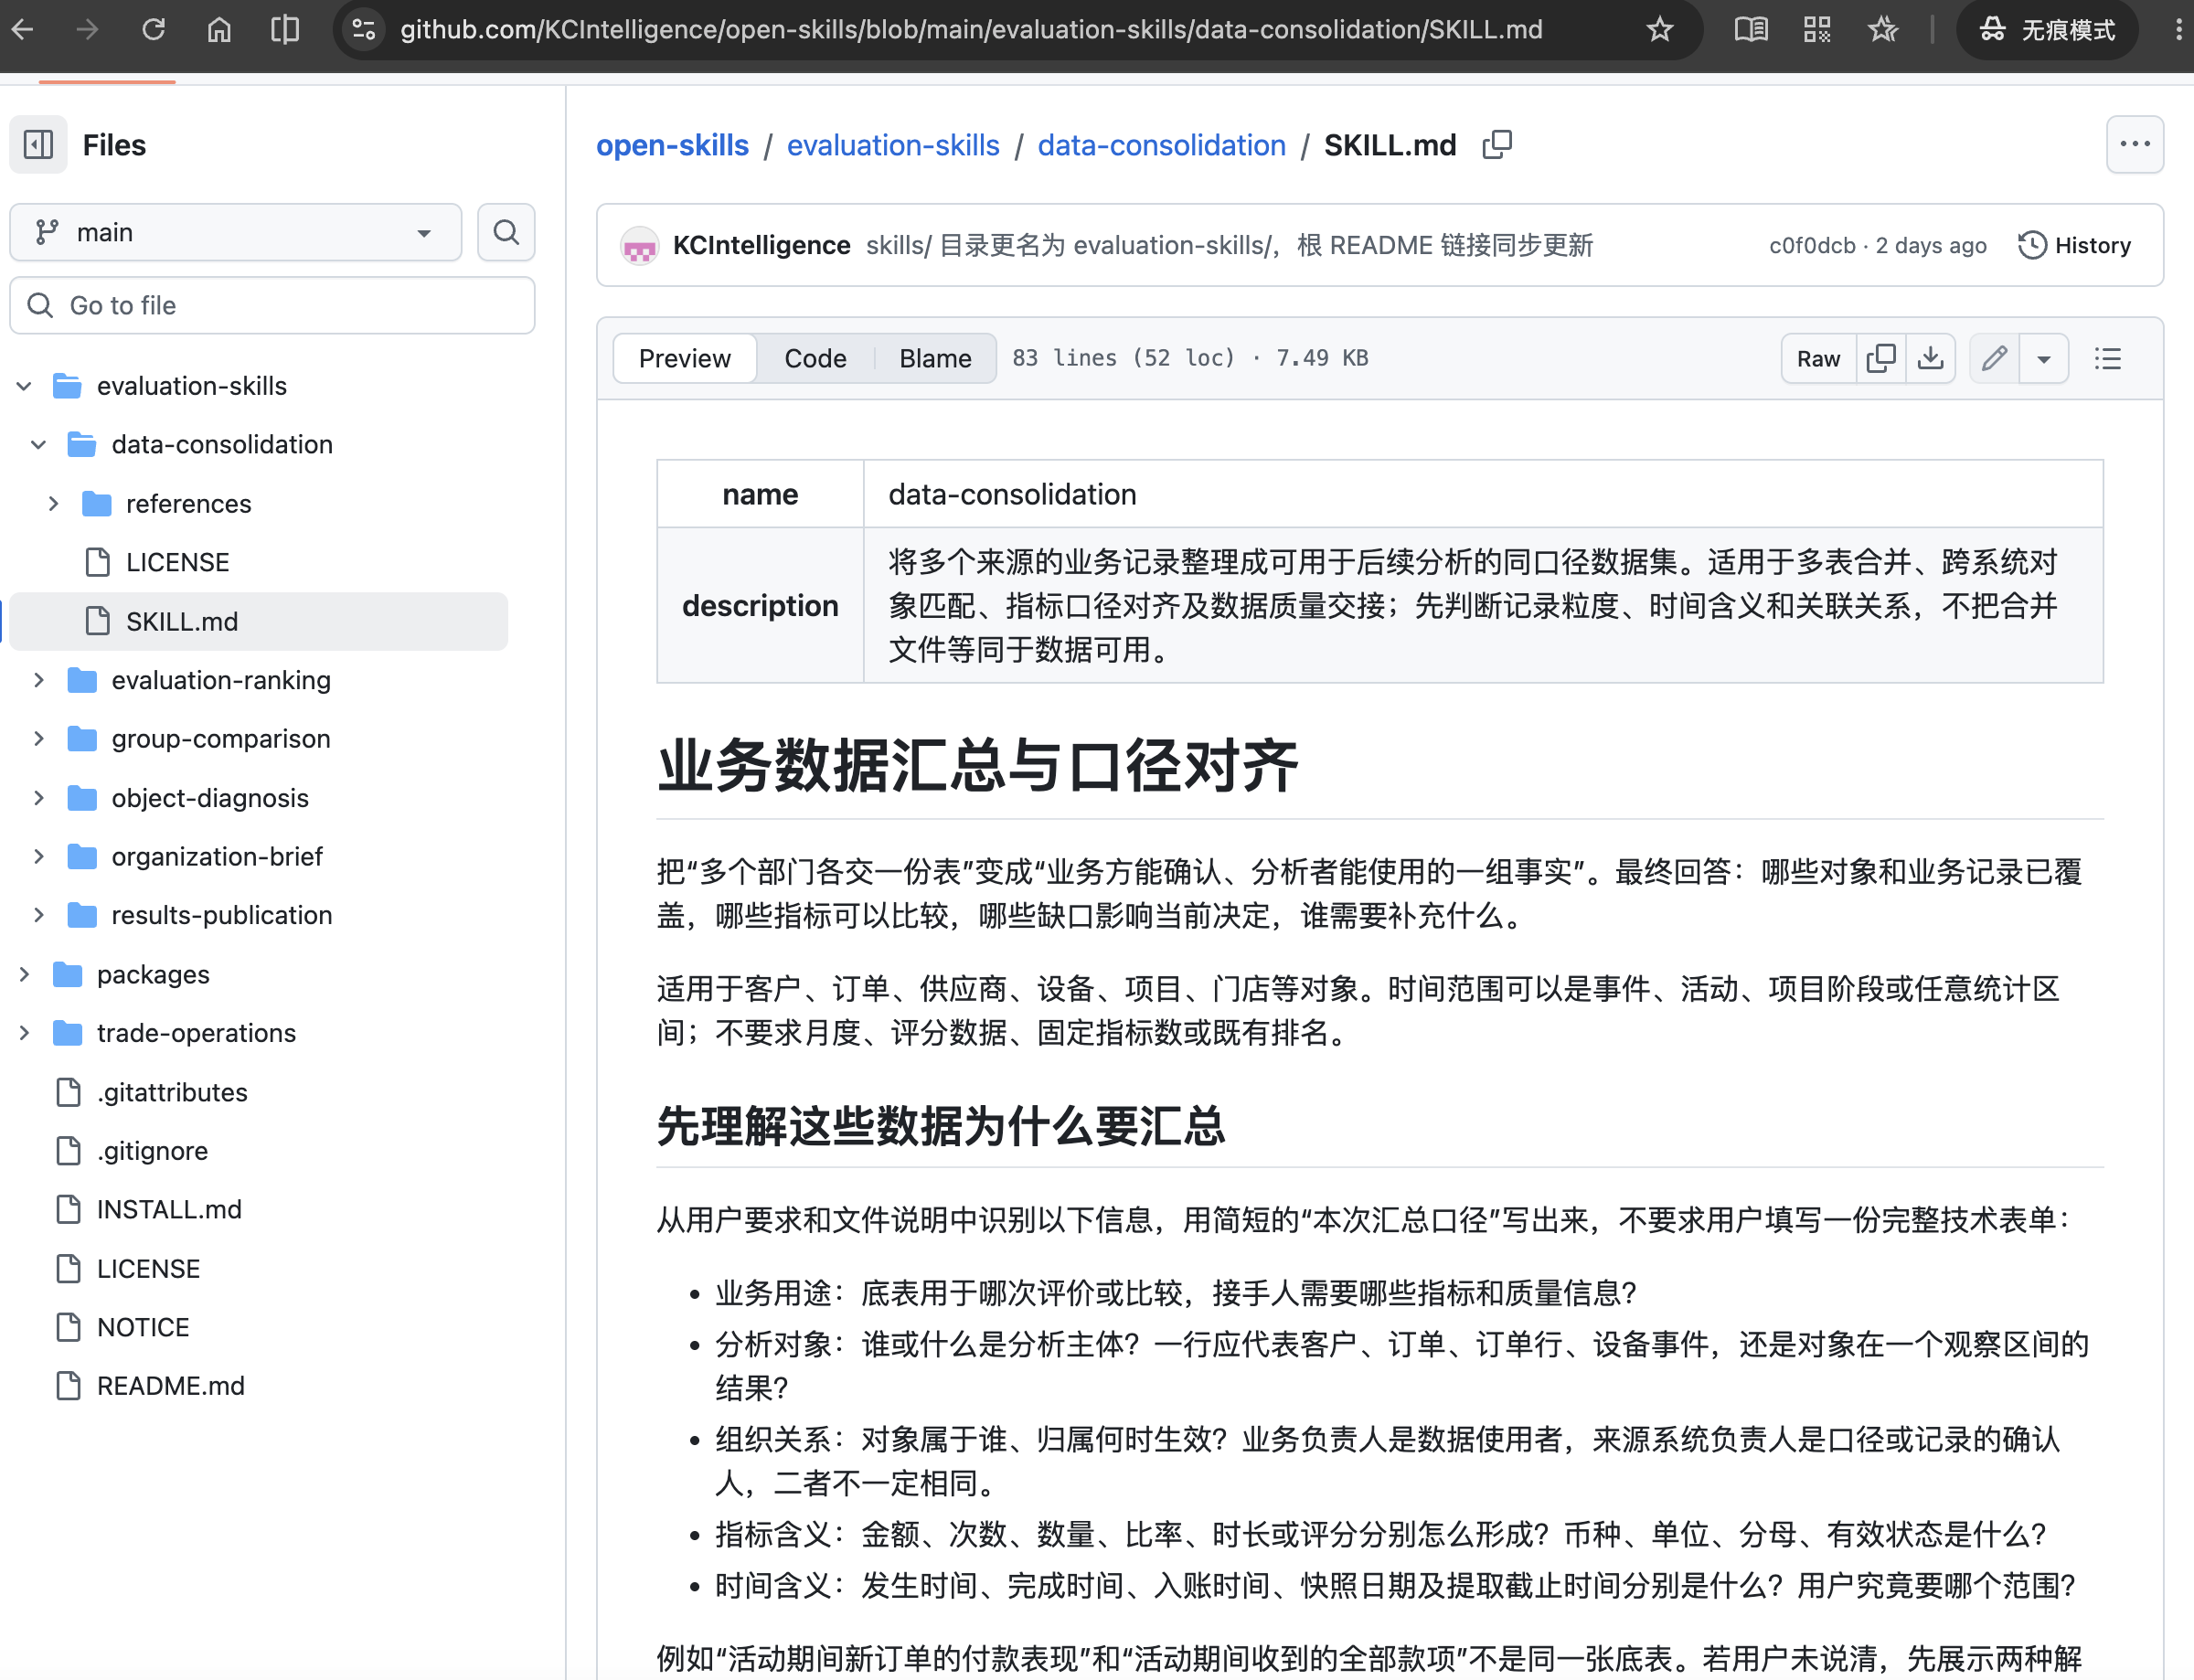Click the QR code icon in toolbar
The width and height of the screenshot is (2194, 1680).
1817,30
